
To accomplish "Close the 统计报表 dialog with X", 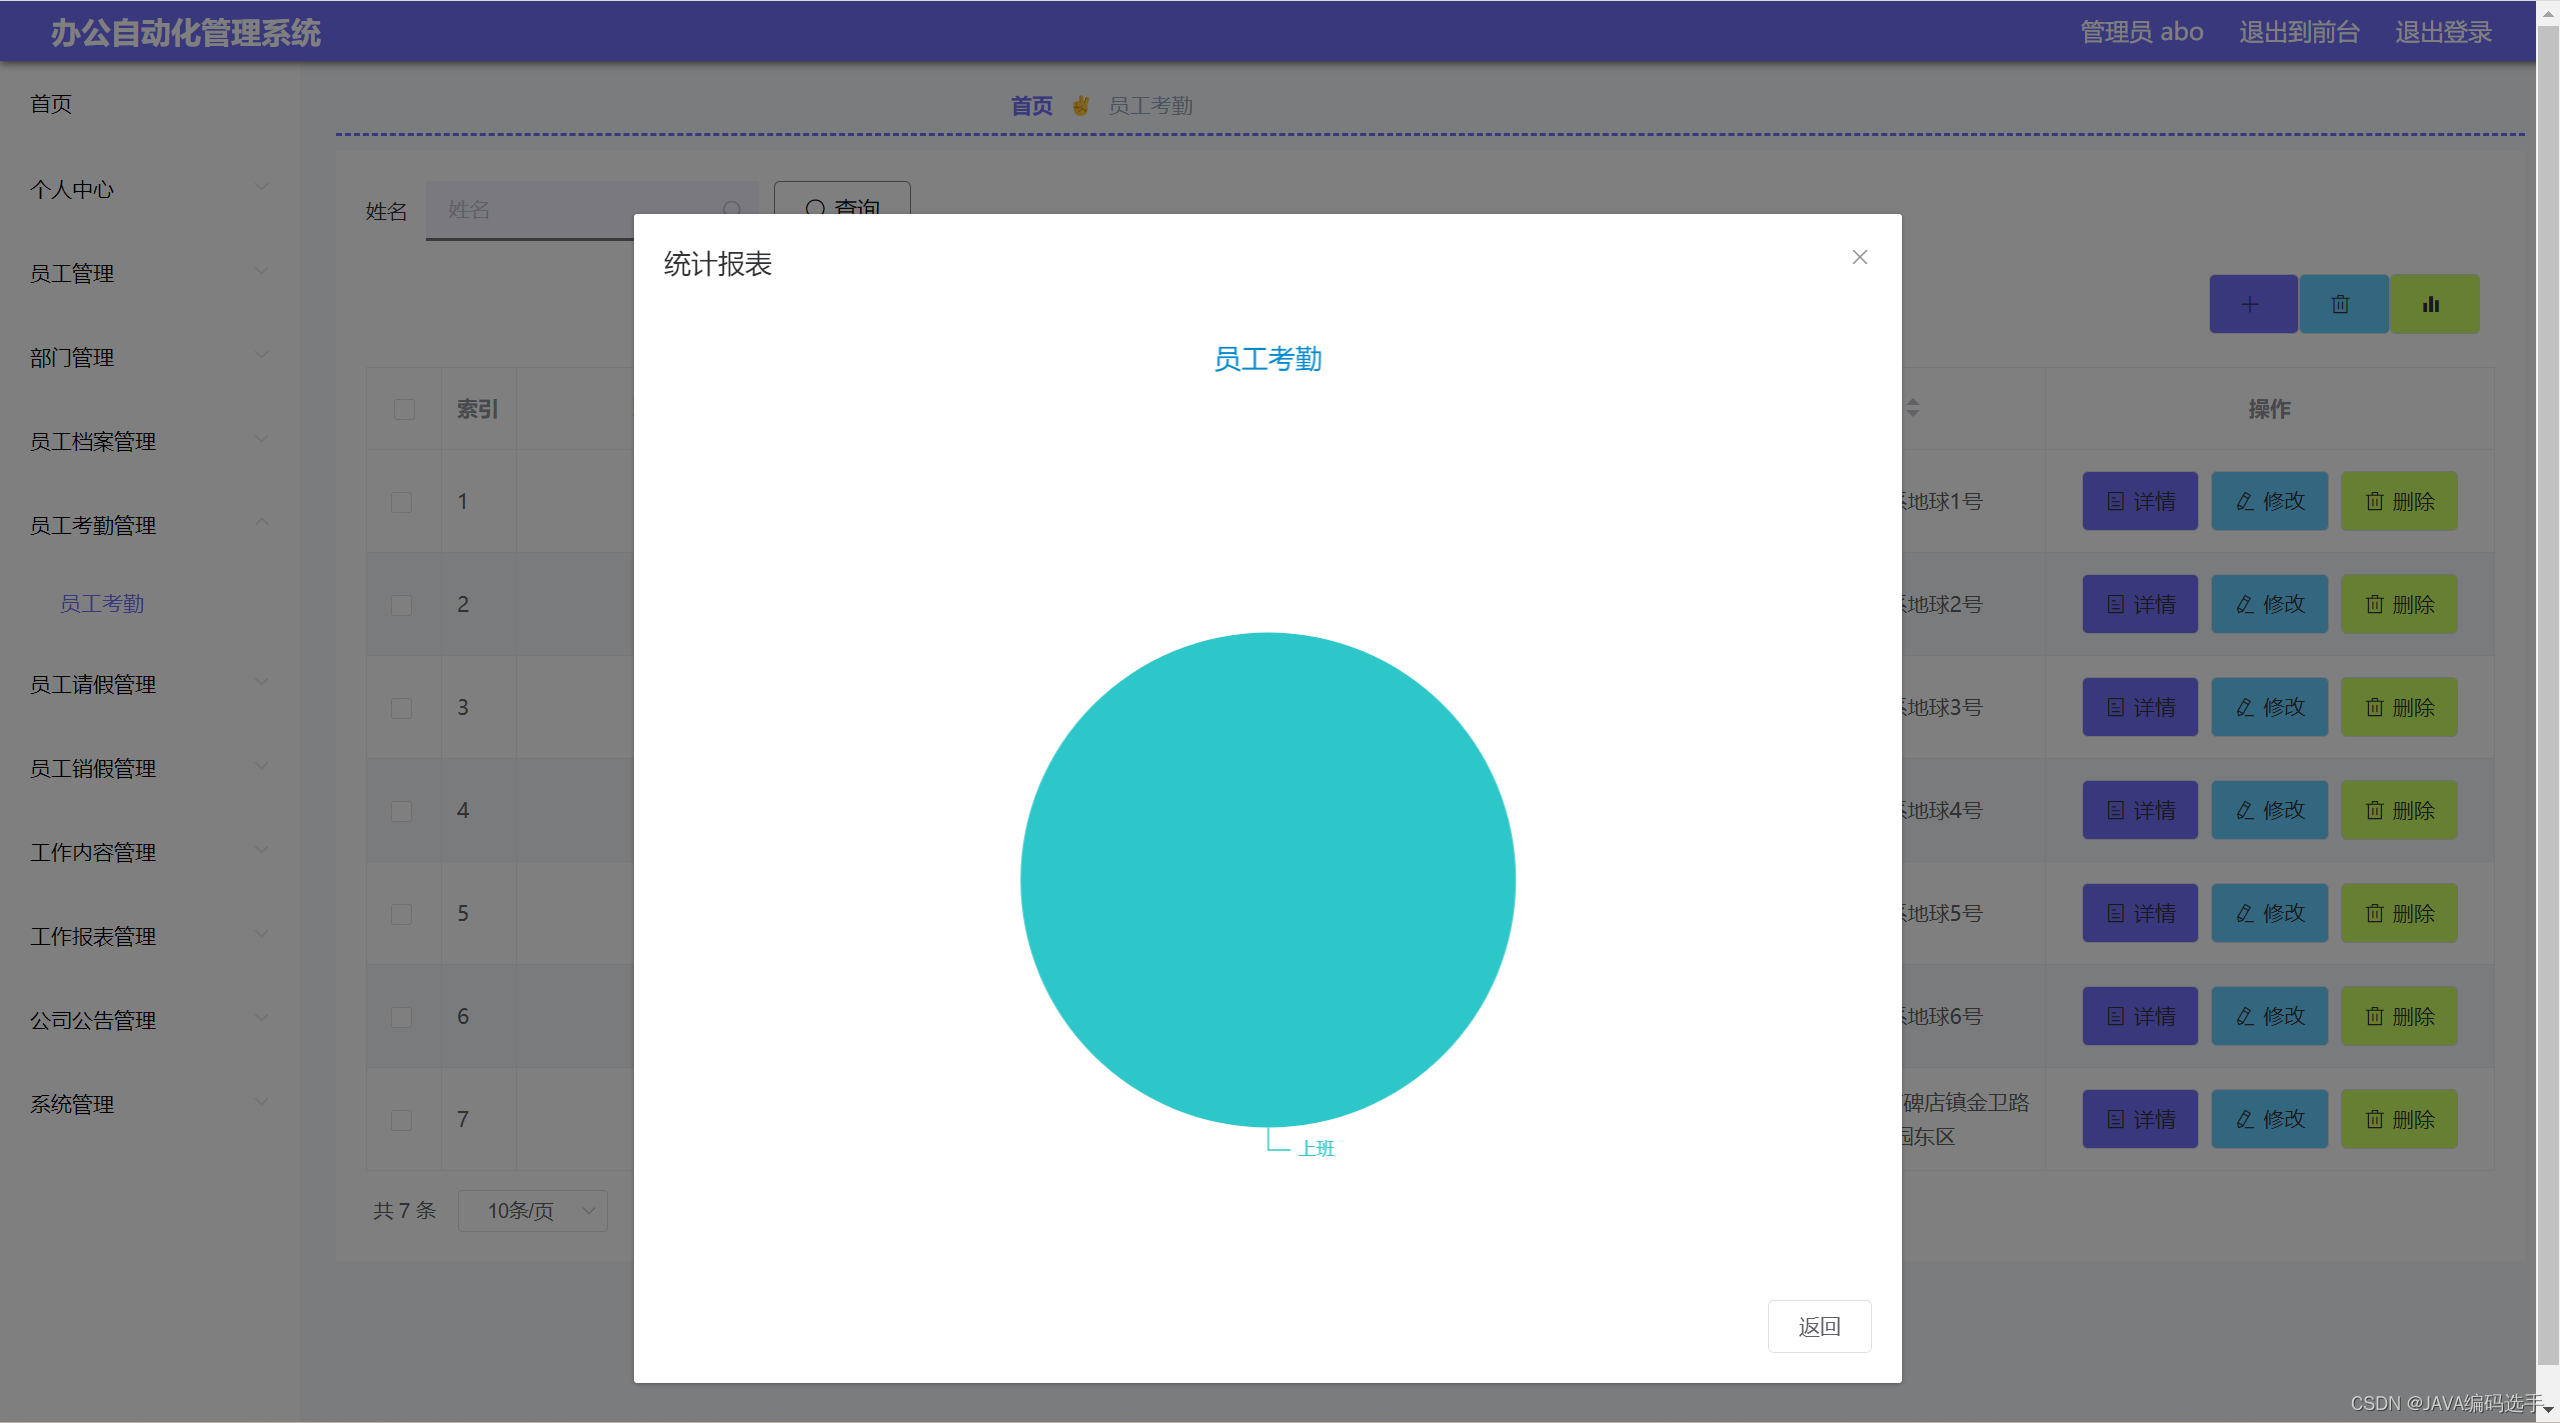I will click(x=1859, y=257).
